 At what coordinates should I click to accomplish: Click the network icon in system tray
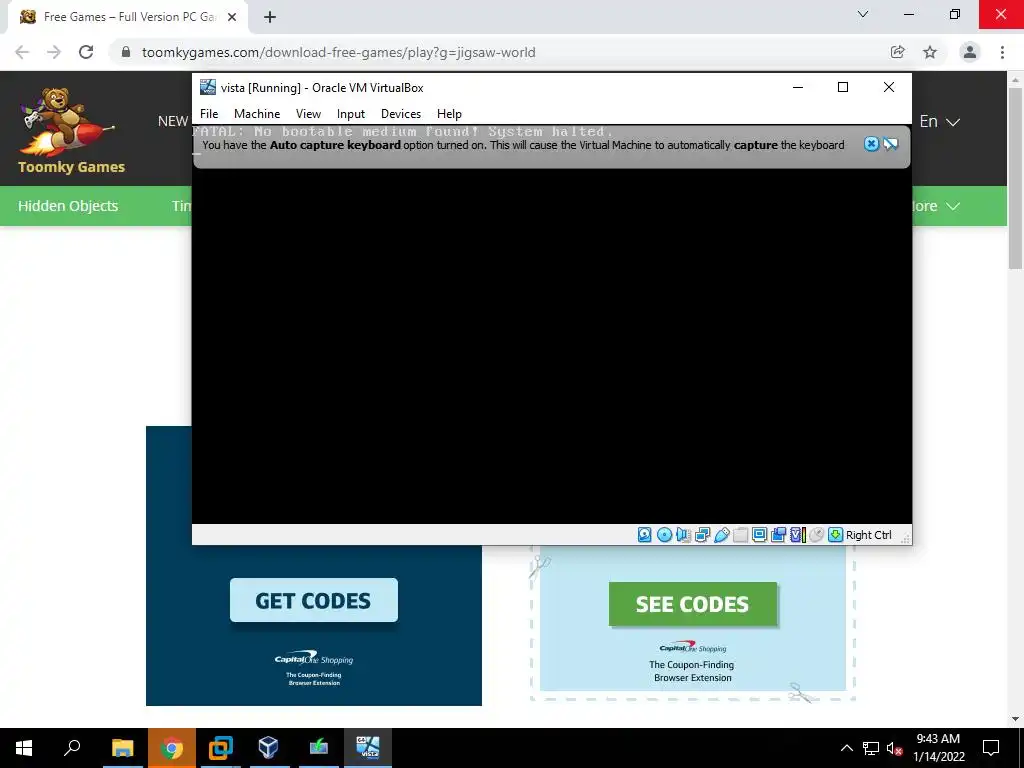871,748
